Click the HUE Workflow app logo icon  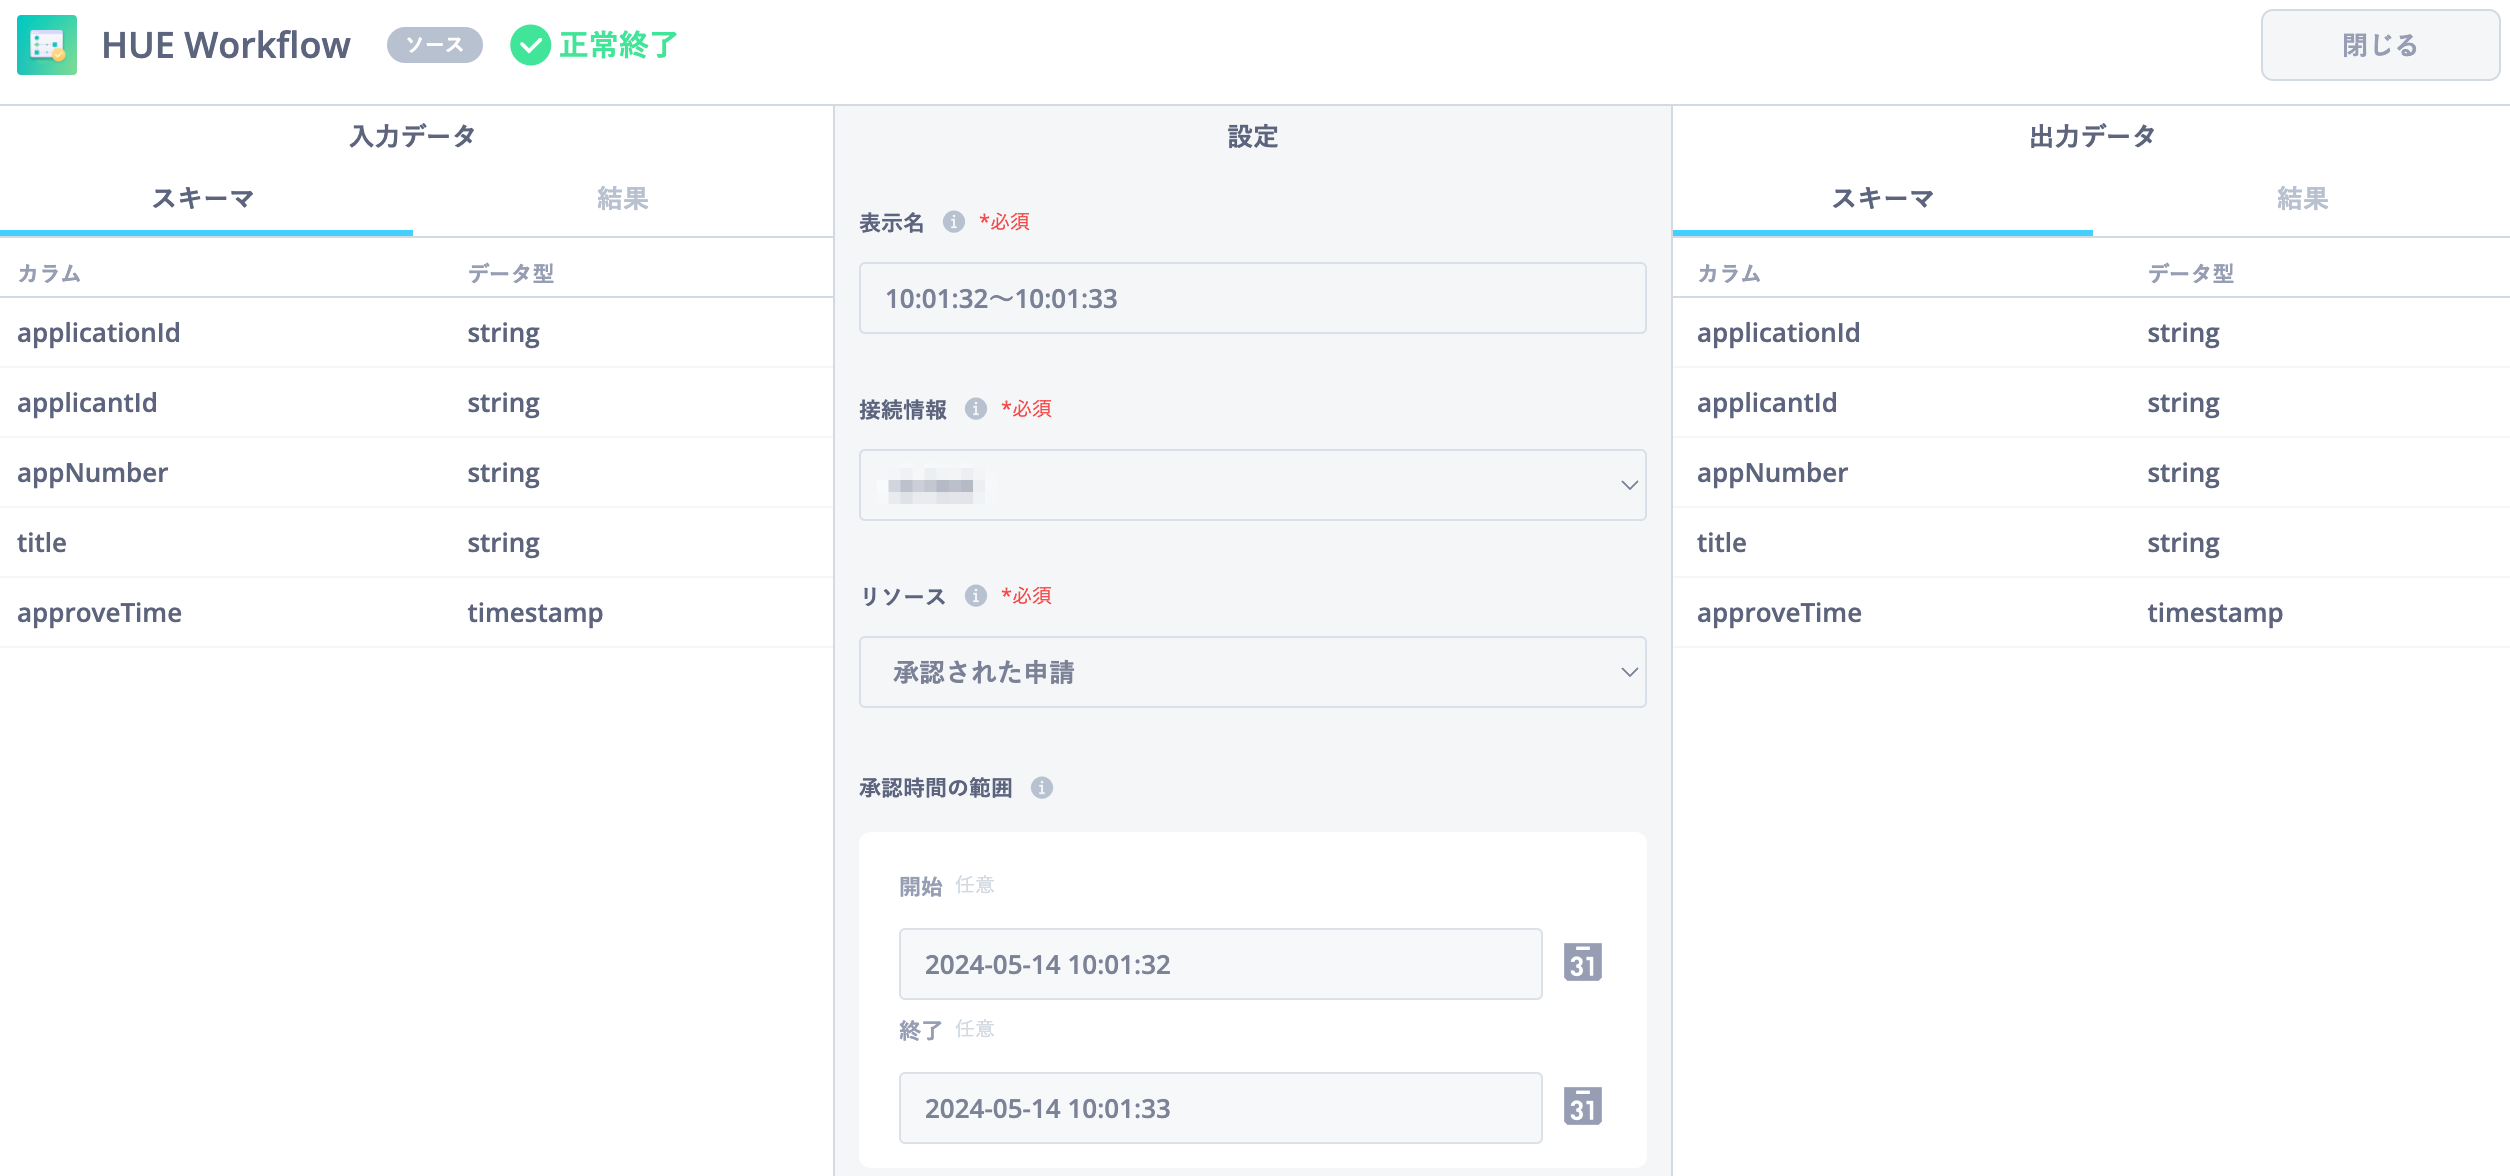tap(47, 45)
